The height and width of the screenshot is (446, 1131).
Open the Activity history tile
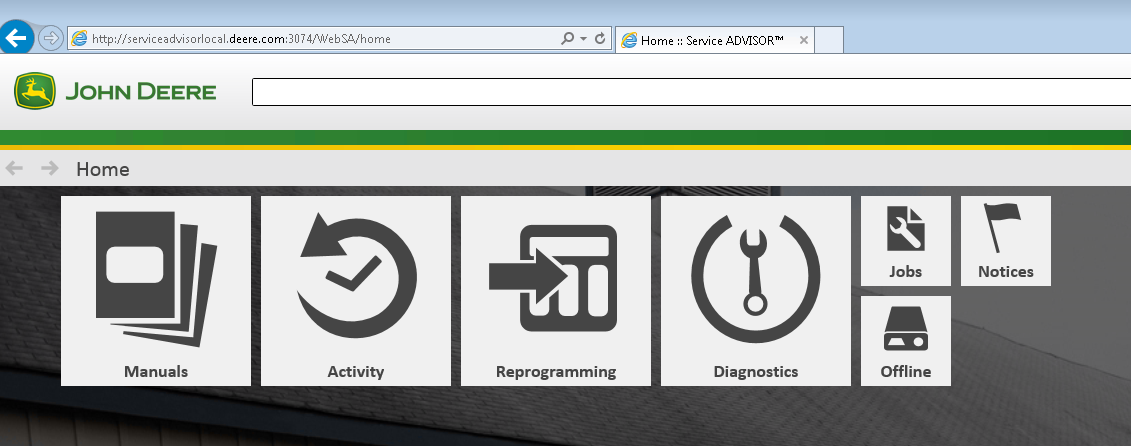[356, 290]
